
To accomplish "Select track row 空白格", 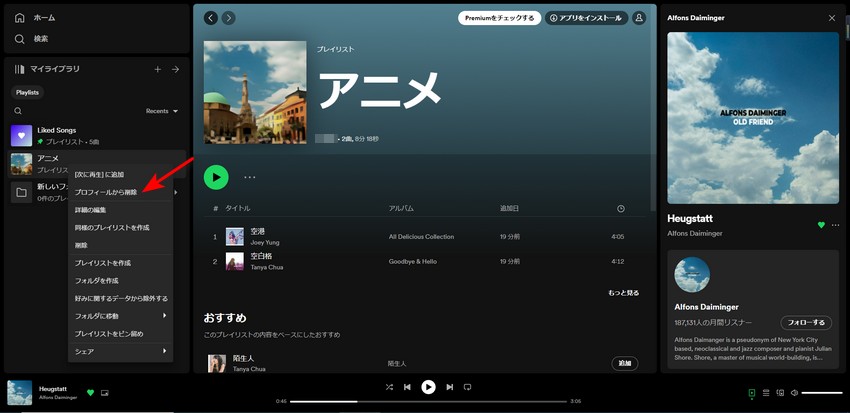I will 424,262.
